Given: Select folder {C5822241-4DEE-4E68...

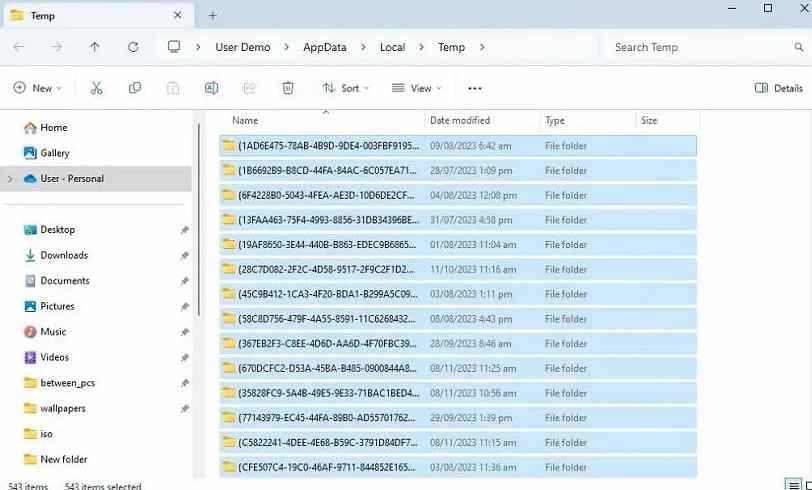Looking at the screenshot, I should click(x=458, y=443).
